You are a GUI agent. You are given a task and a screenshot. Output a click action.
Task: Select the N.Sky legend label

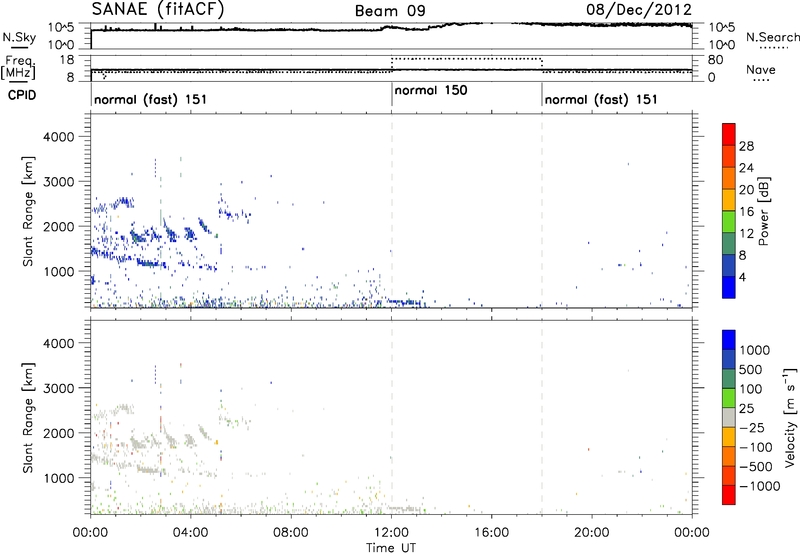[x=19, y=37]
